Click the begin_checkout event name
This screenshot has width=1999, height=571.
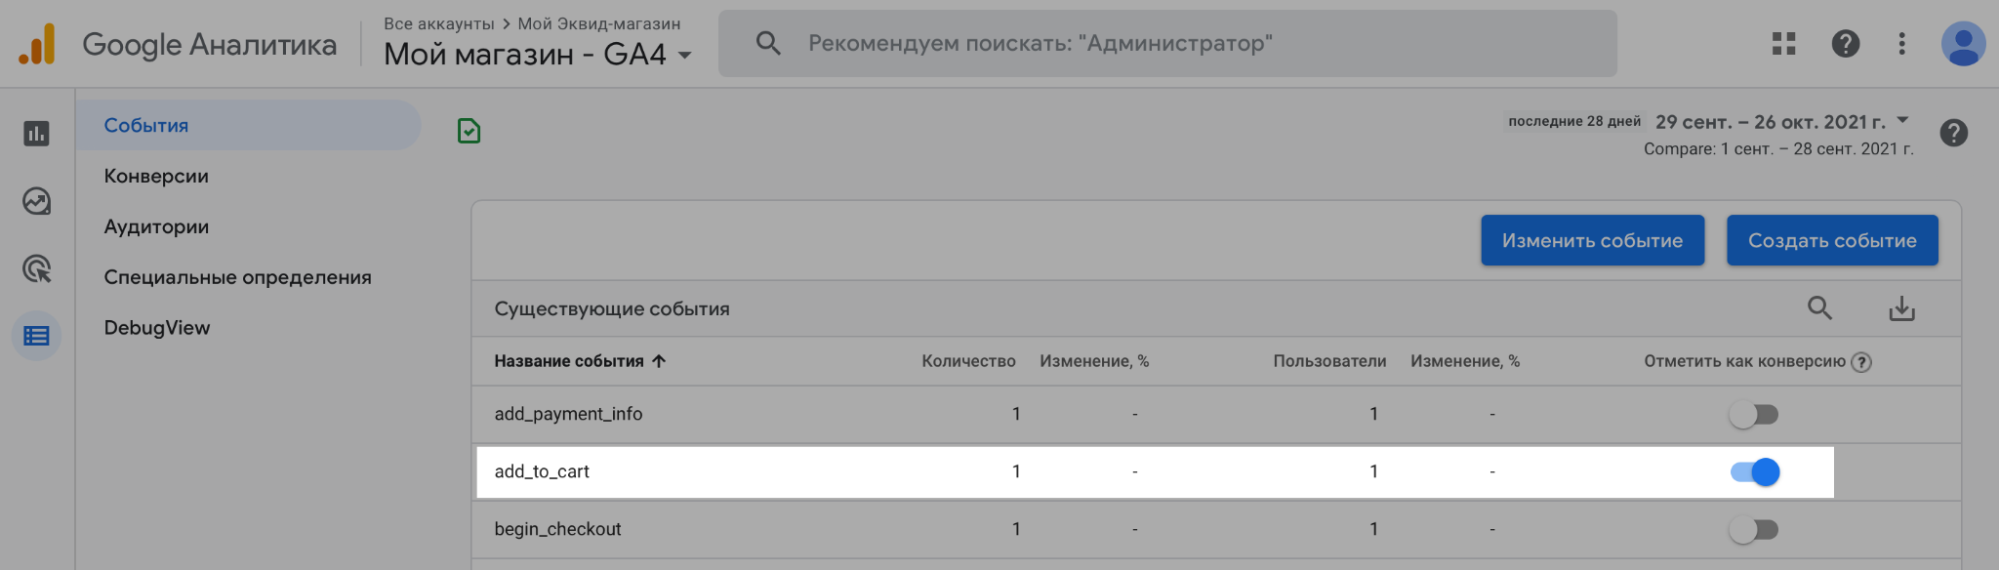tap(557, 529)
